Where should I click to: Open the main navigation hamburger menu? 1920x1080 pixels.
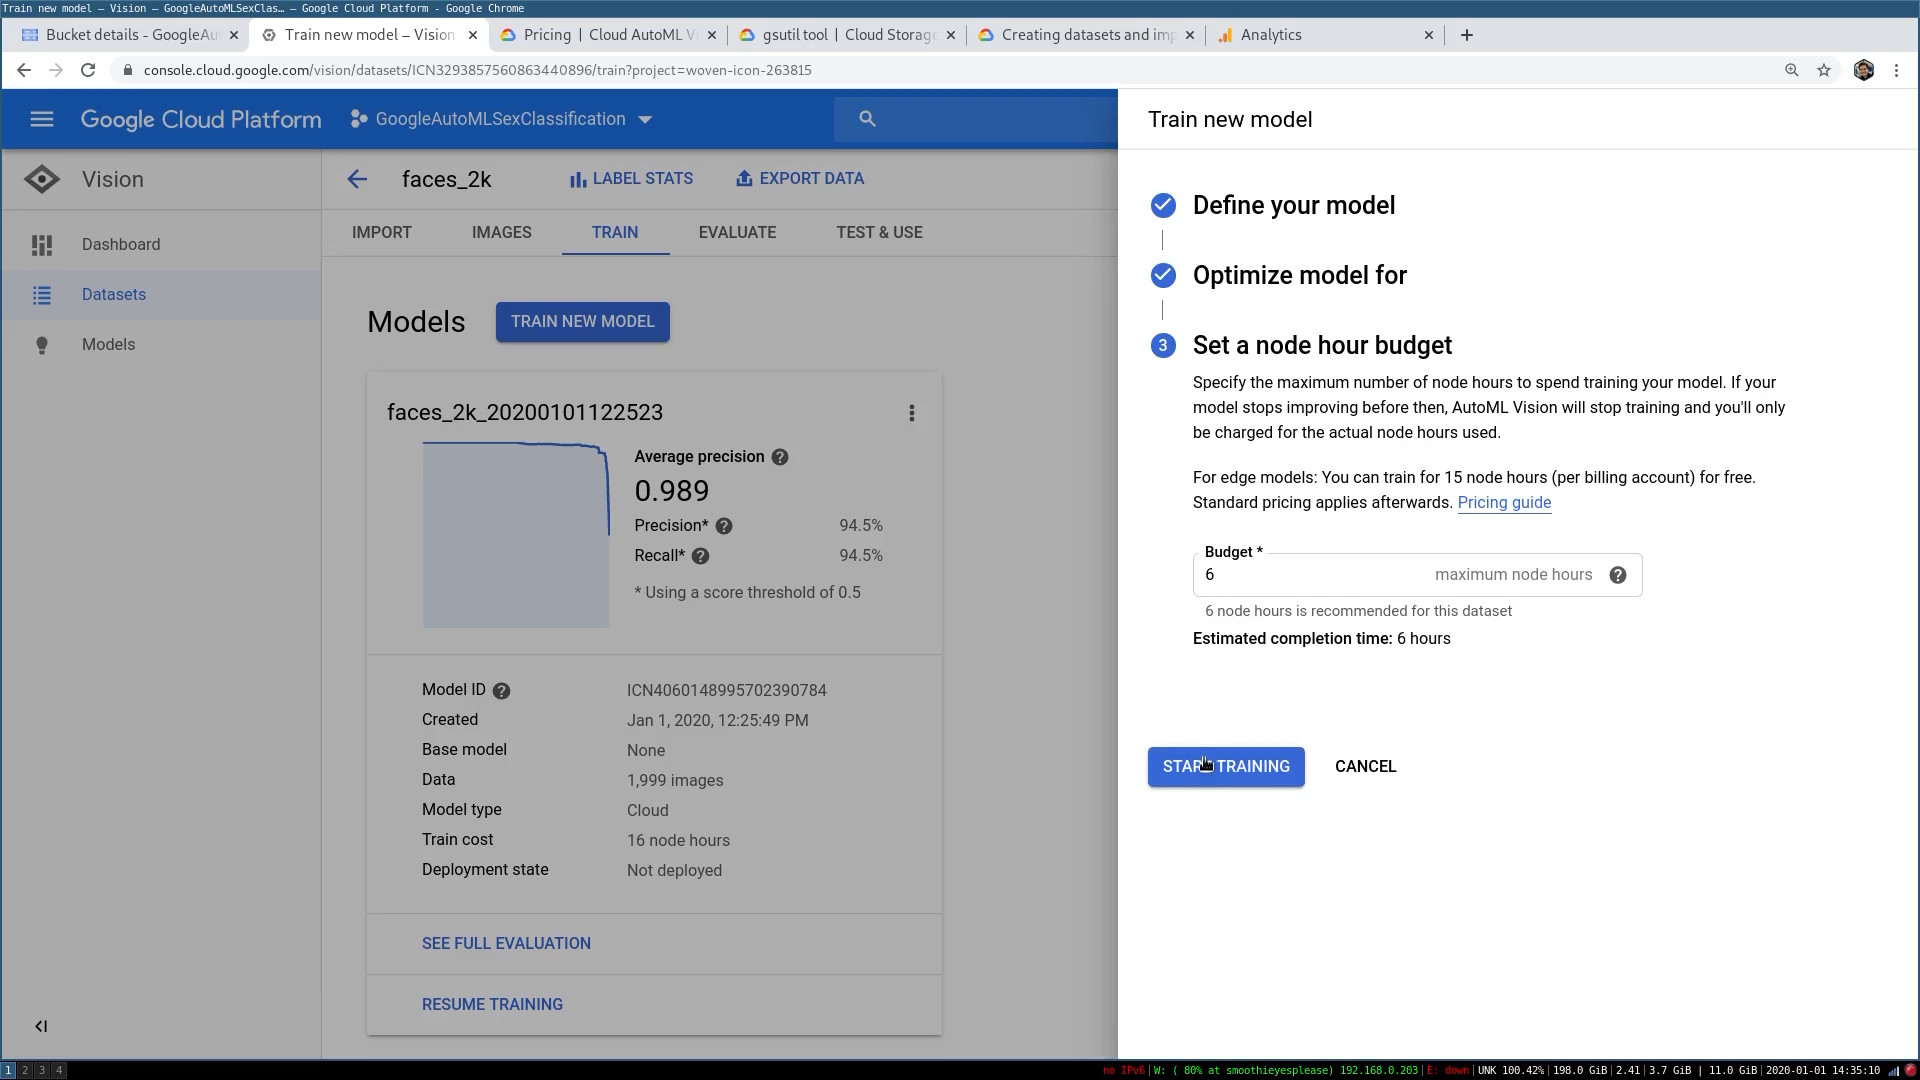(x=41, y=119)
